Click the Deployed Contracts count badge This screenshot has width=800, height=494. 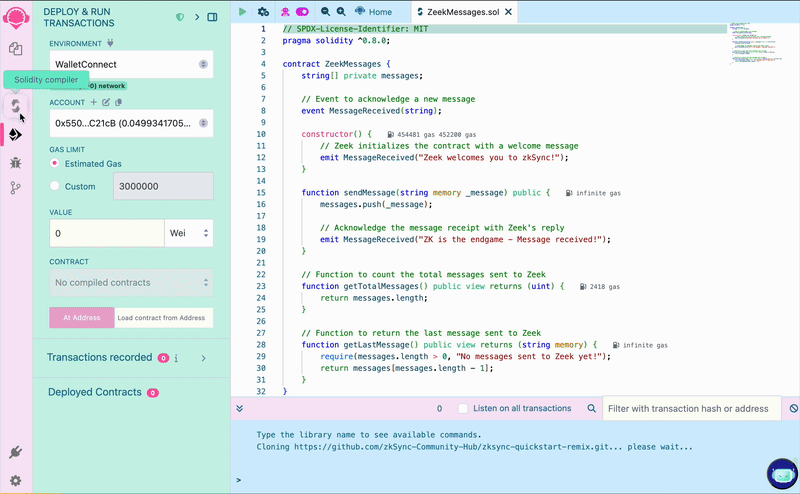tap(153, 393)
